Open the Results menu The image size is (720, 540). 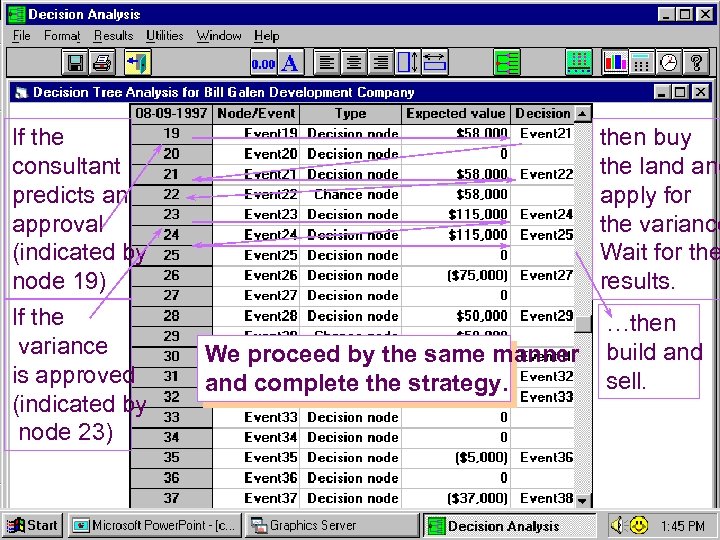click(113, 36)
